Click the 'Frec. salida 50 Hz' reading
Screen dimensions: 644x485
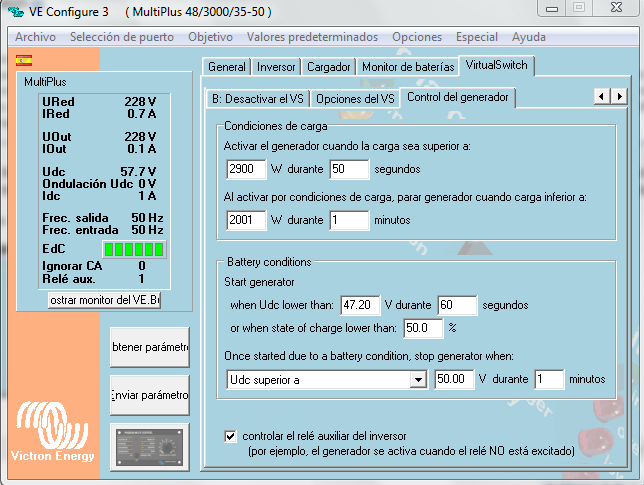(x=103, y=218)
